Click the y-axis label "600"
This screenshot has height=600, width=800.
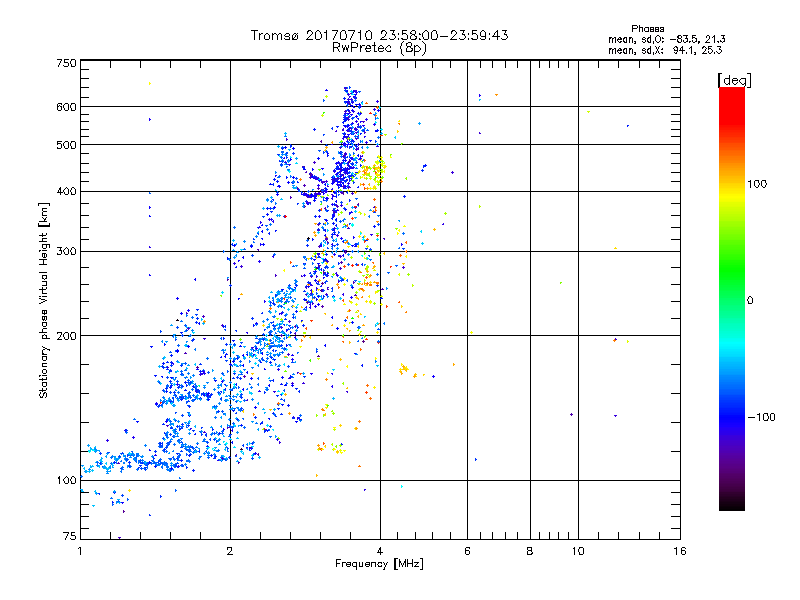tap(66, 107)
